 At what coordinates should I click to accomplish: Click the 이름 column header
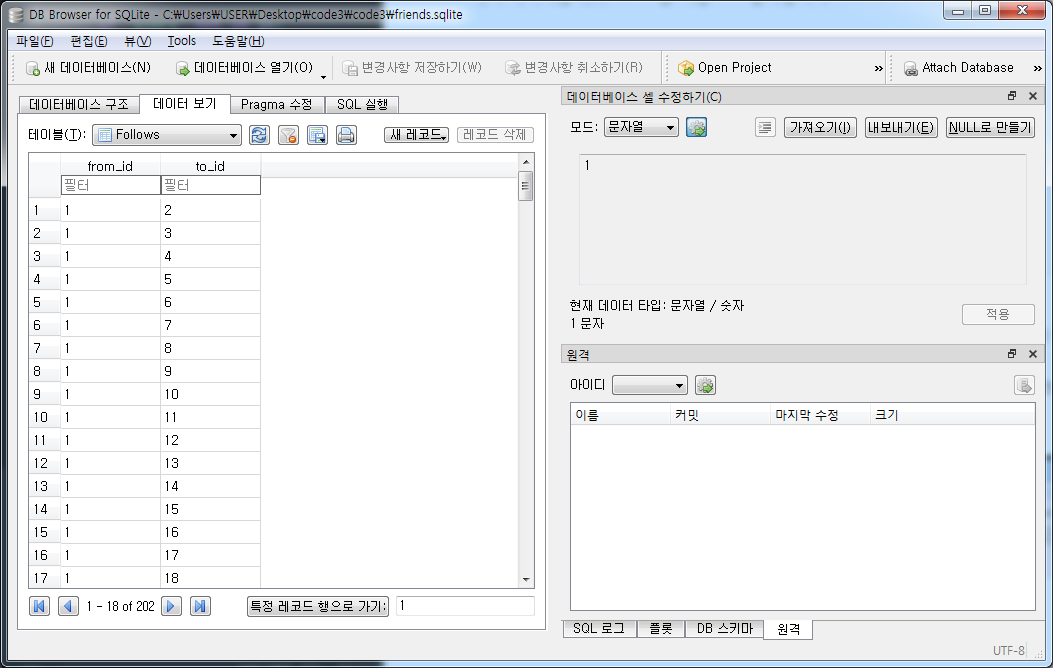pos(621,415)
